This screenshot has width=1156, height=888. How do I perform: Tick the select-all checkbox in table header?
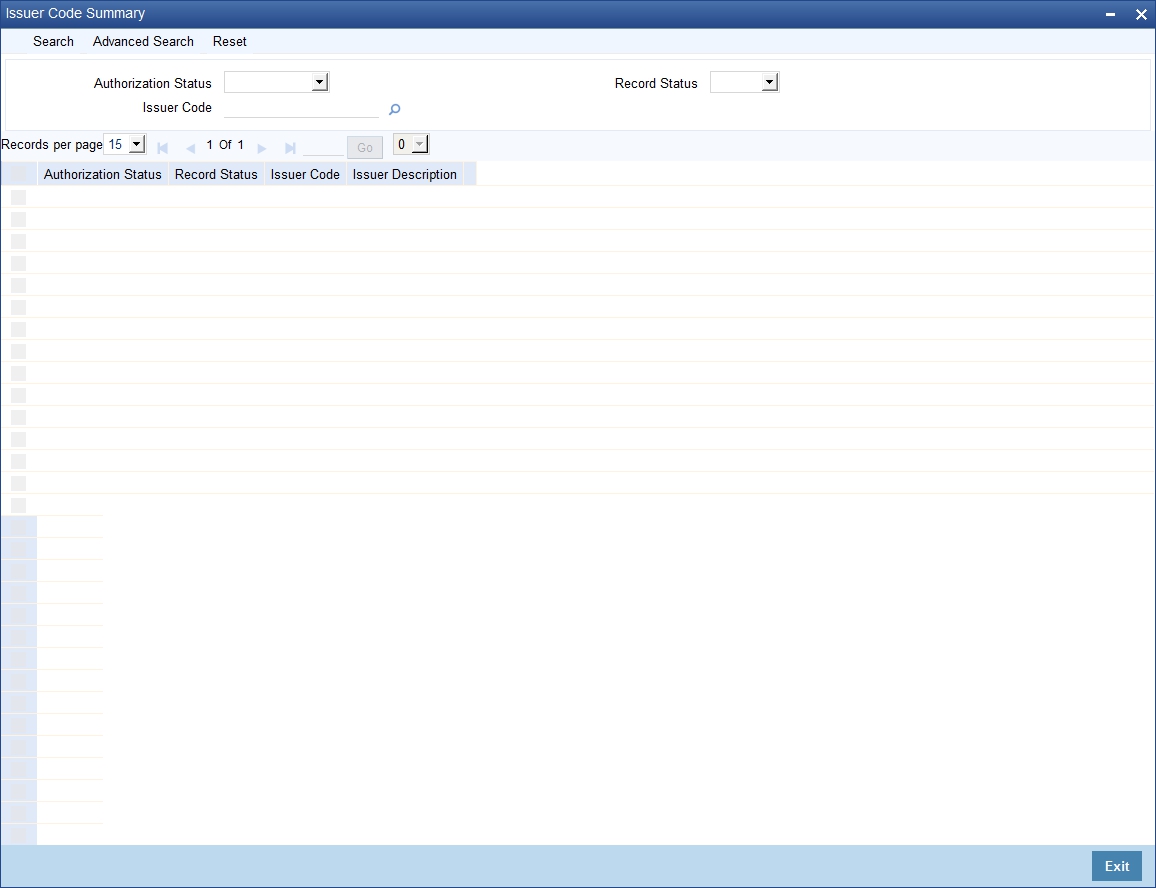coord(18,175)
